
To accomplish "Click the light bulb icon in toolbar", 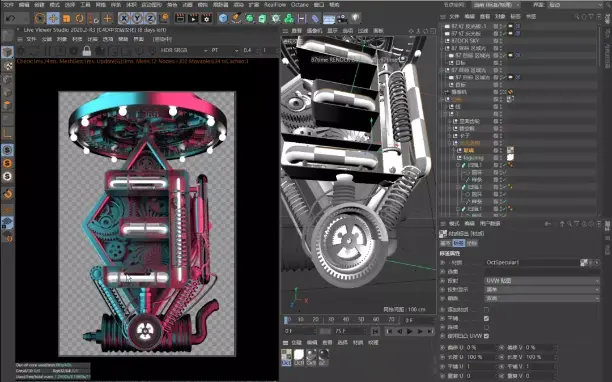I will point(355,18).
